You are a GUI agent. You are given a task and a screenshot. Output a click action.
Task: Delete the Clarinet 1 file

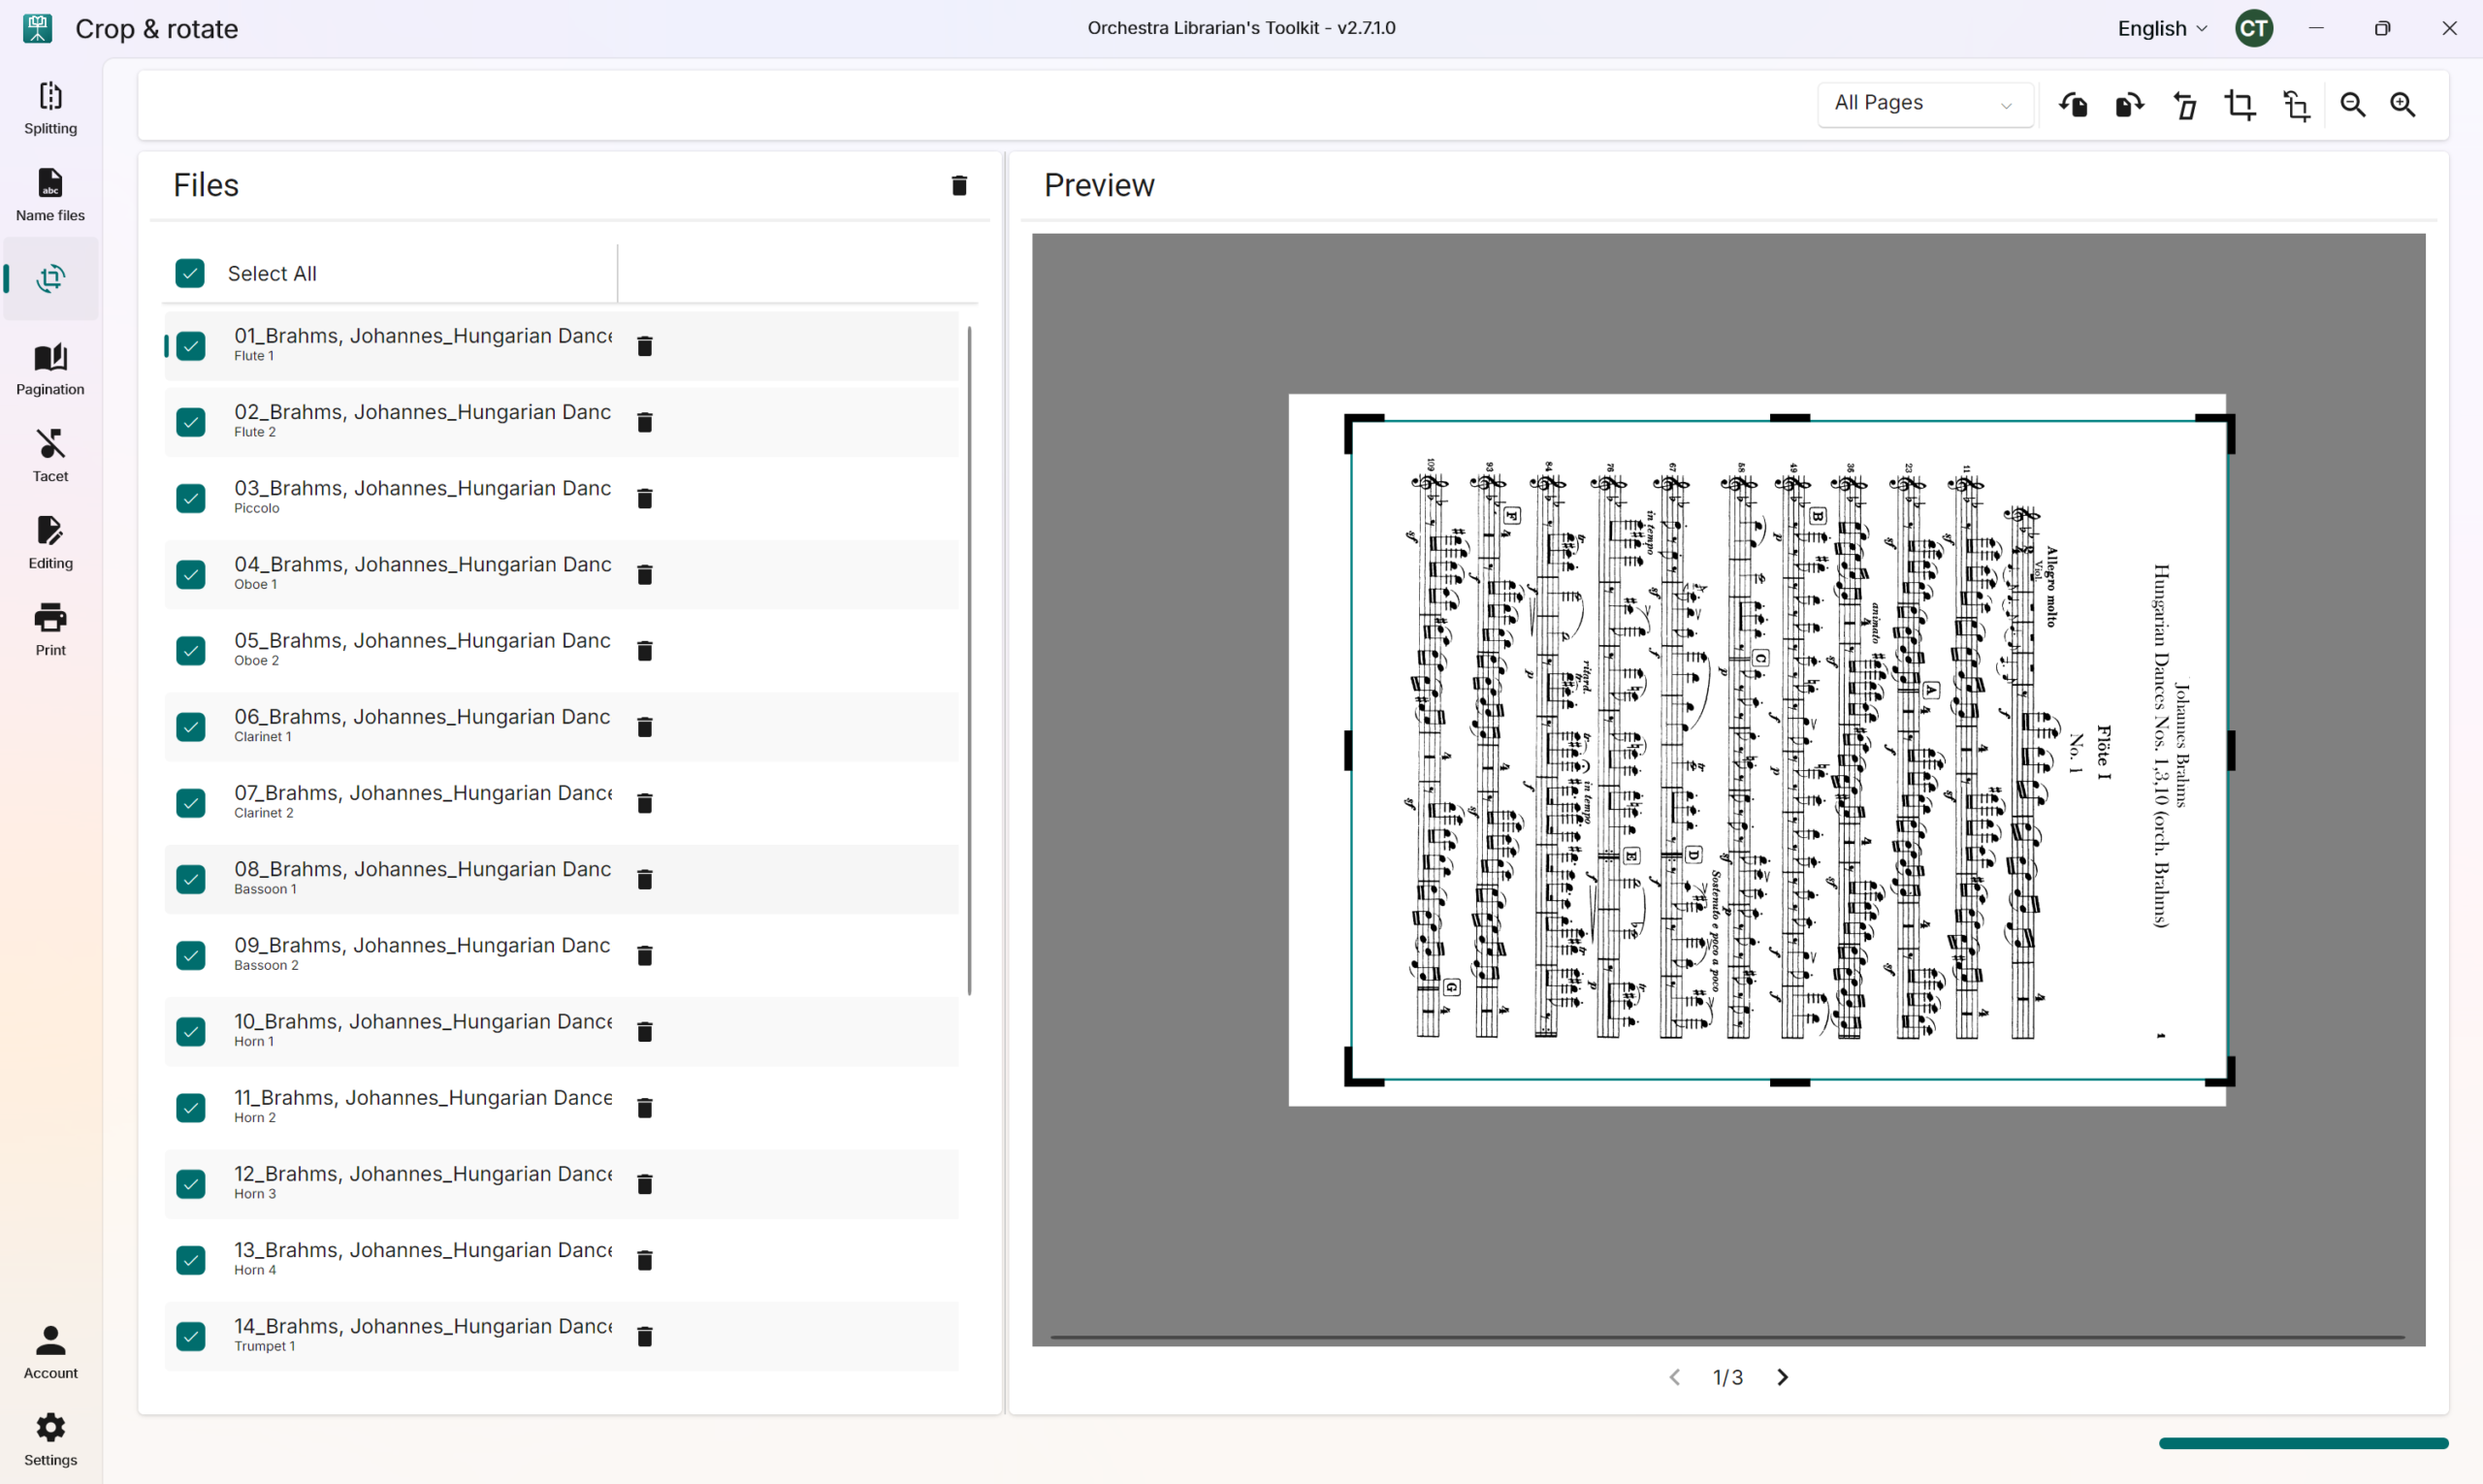(645, 727)
